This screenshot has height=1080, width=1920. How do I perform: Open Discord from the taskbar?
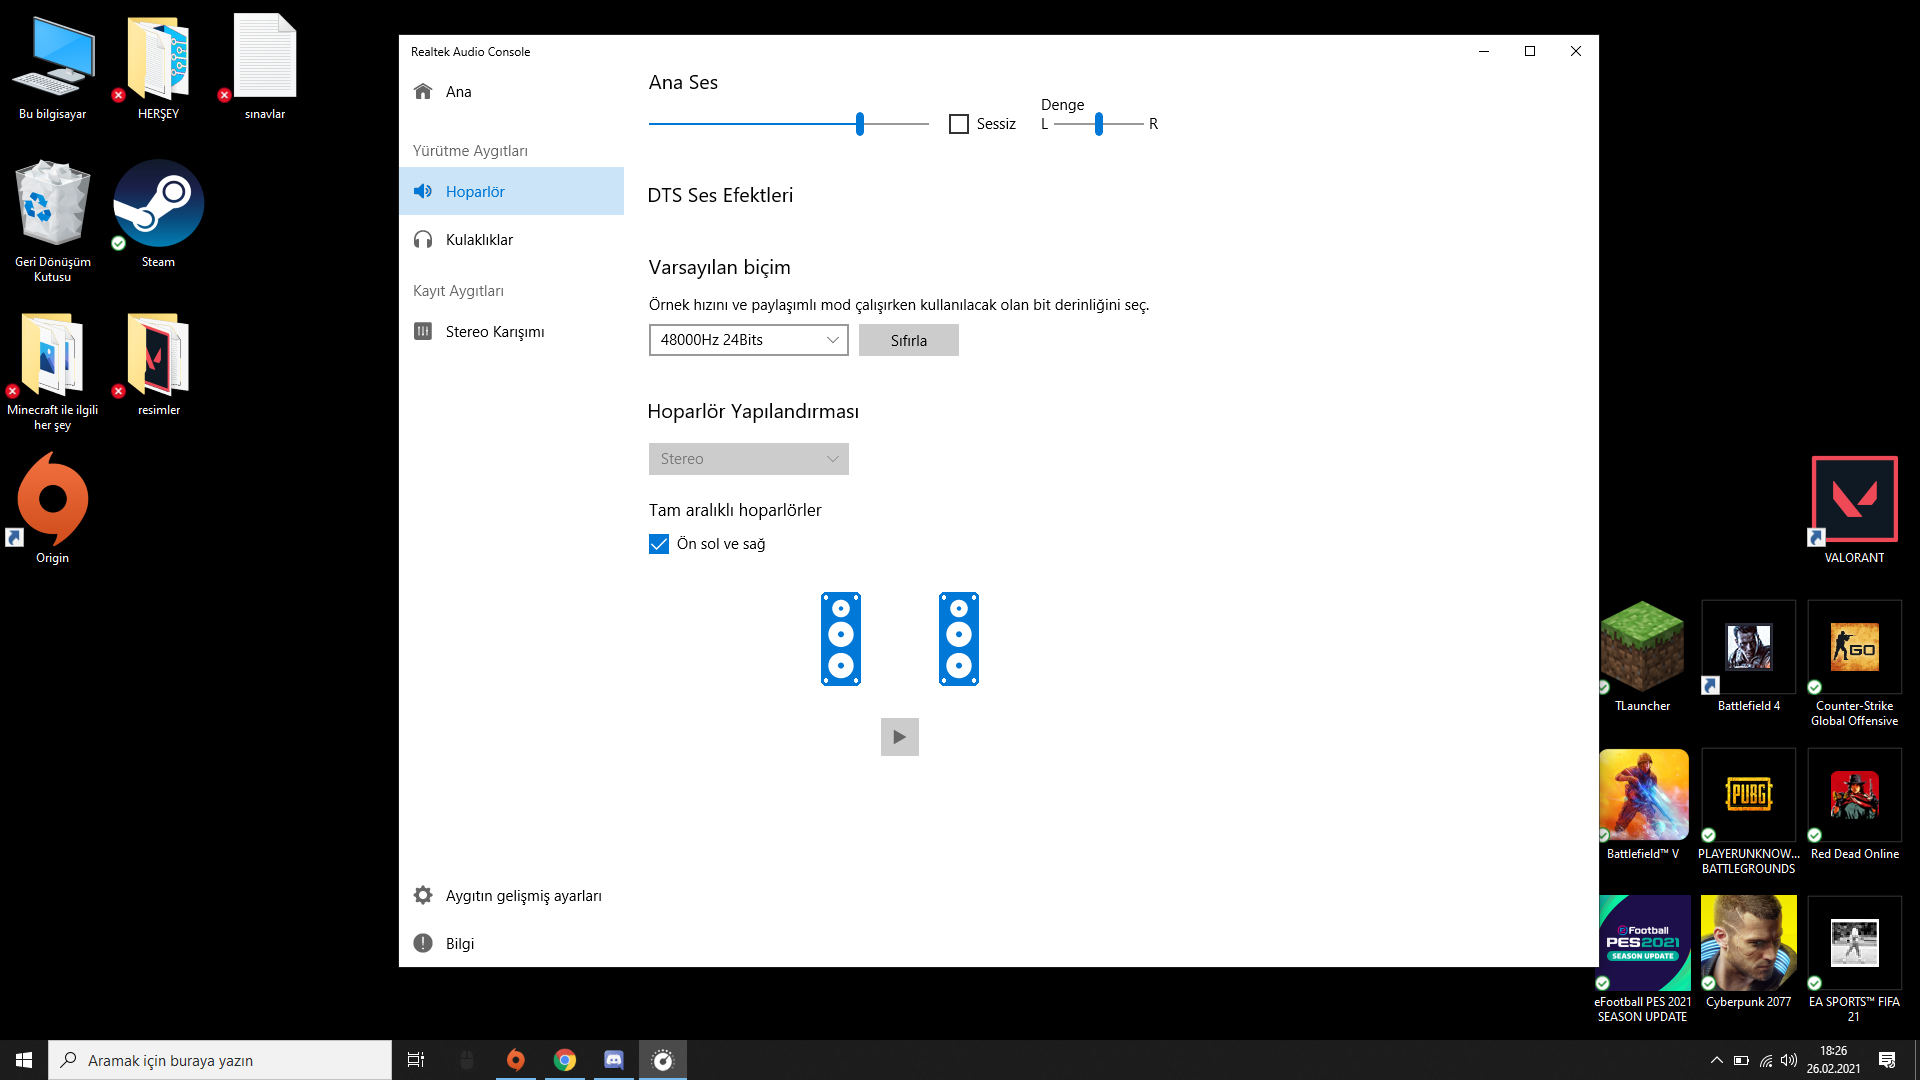(613, 1060)
